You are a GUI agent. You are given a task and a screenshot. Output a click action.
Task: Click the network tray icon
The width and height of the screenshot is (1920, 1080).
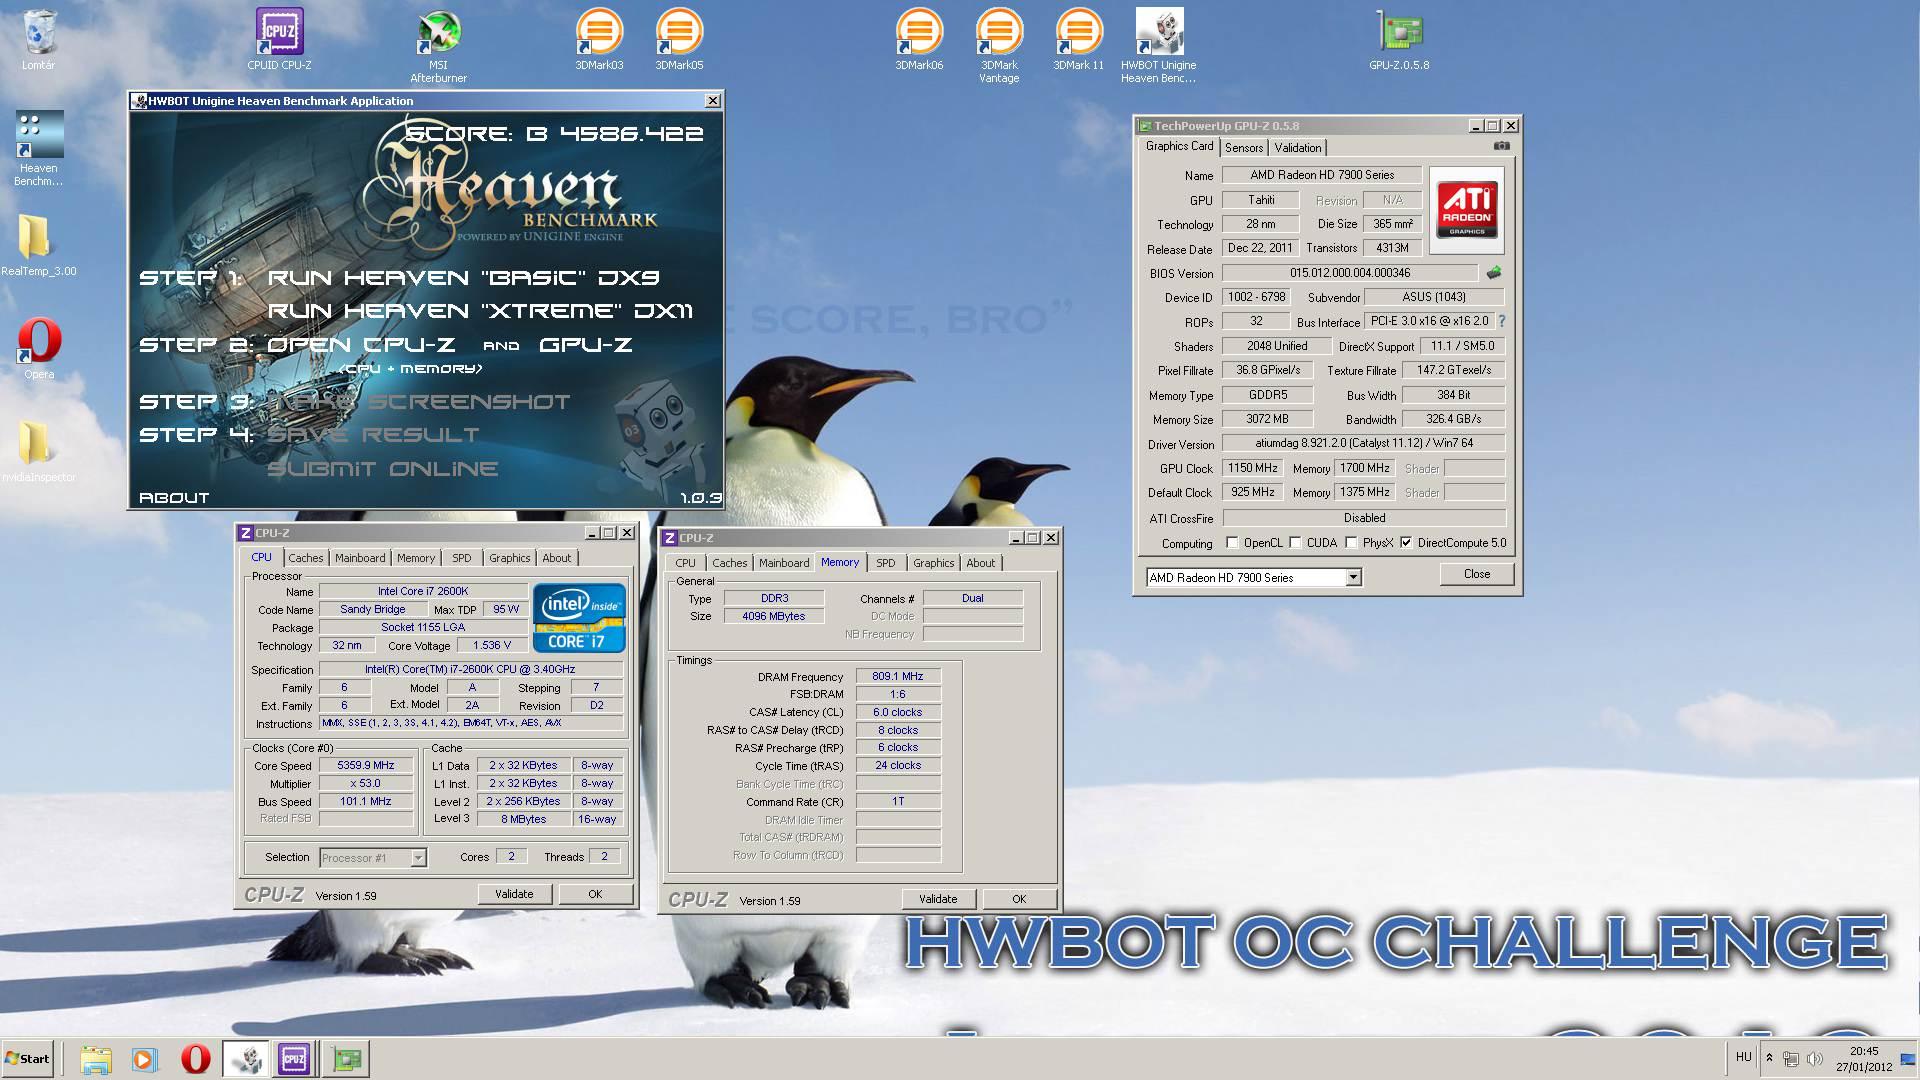(1791, 1059)
